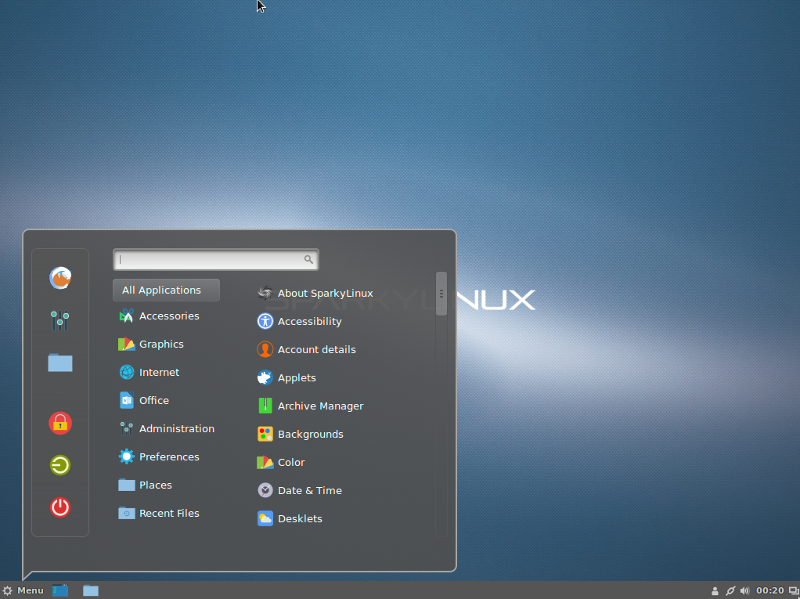Open the Accessibility text entry

click(x=309, y=321)
